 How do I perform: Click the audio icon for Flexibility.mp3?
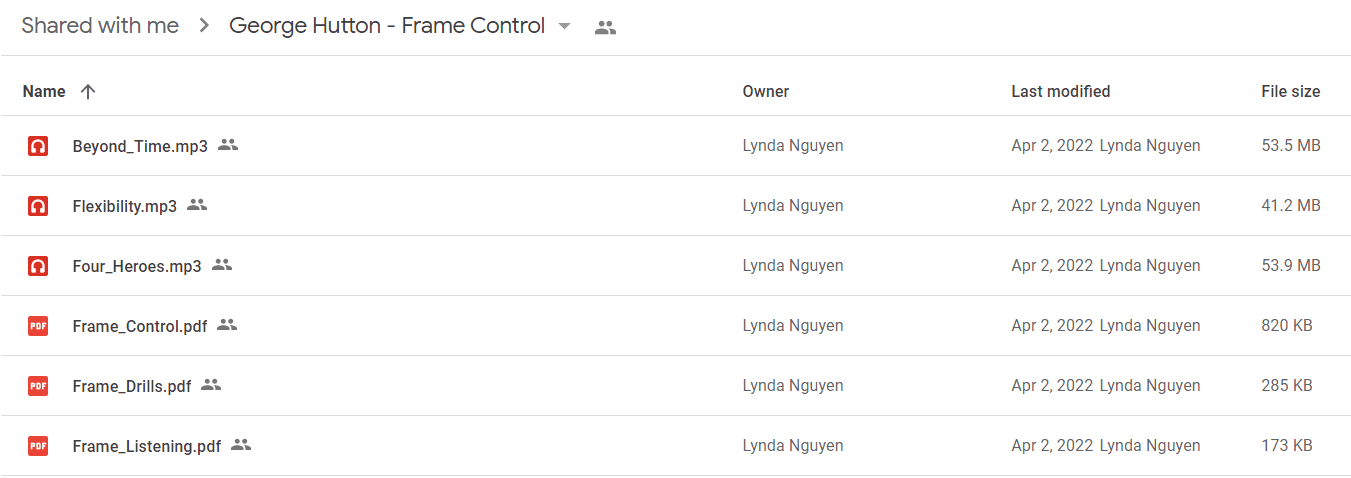pyautogui.click(x=38, y=206)
